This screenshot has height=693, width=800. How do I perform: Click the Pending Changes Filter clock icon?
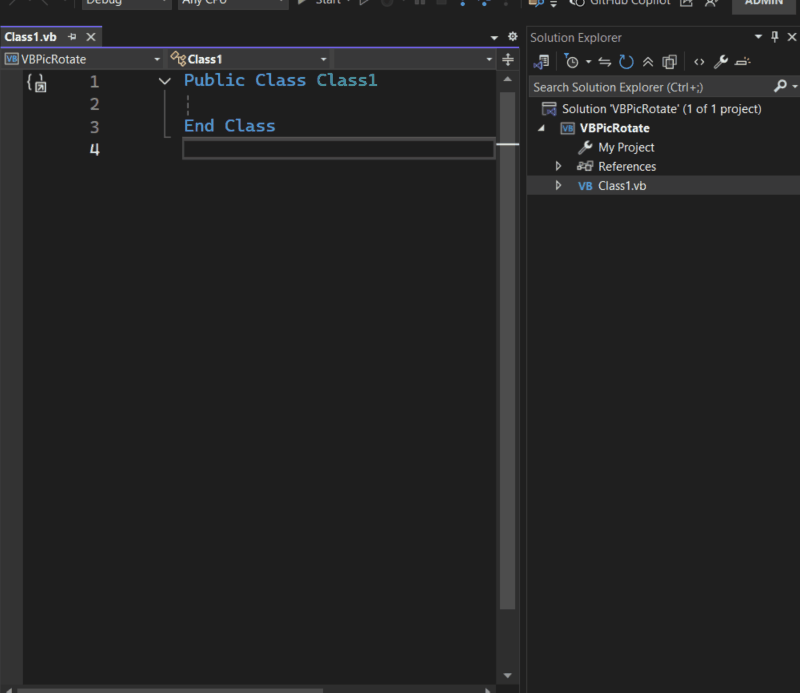click(x=571, y=62)
